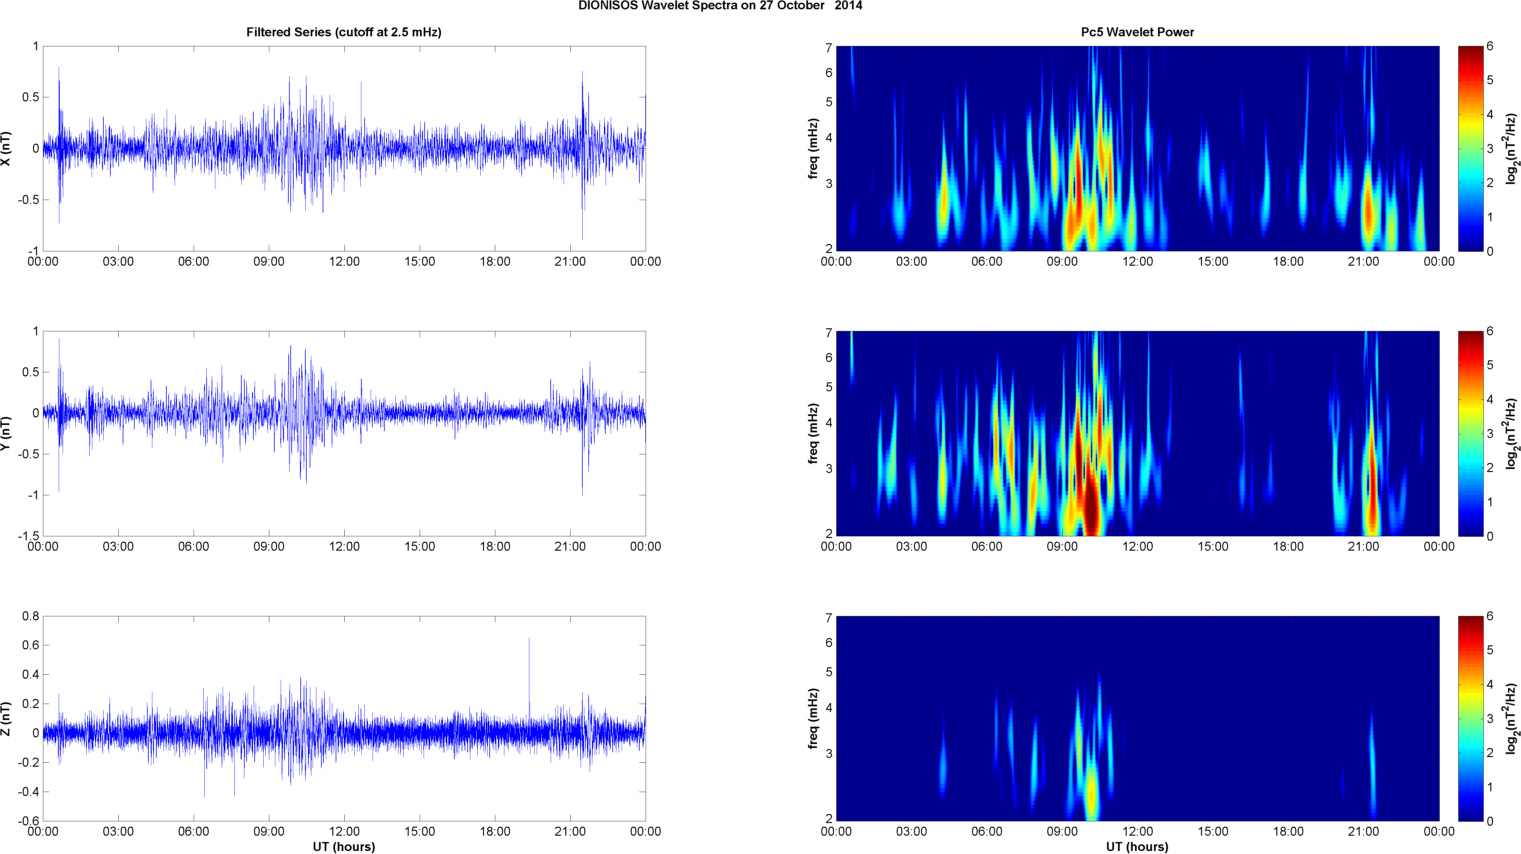Click the log2(nT²/Hz) label of the bottom colorbar

click(1513, 719)
